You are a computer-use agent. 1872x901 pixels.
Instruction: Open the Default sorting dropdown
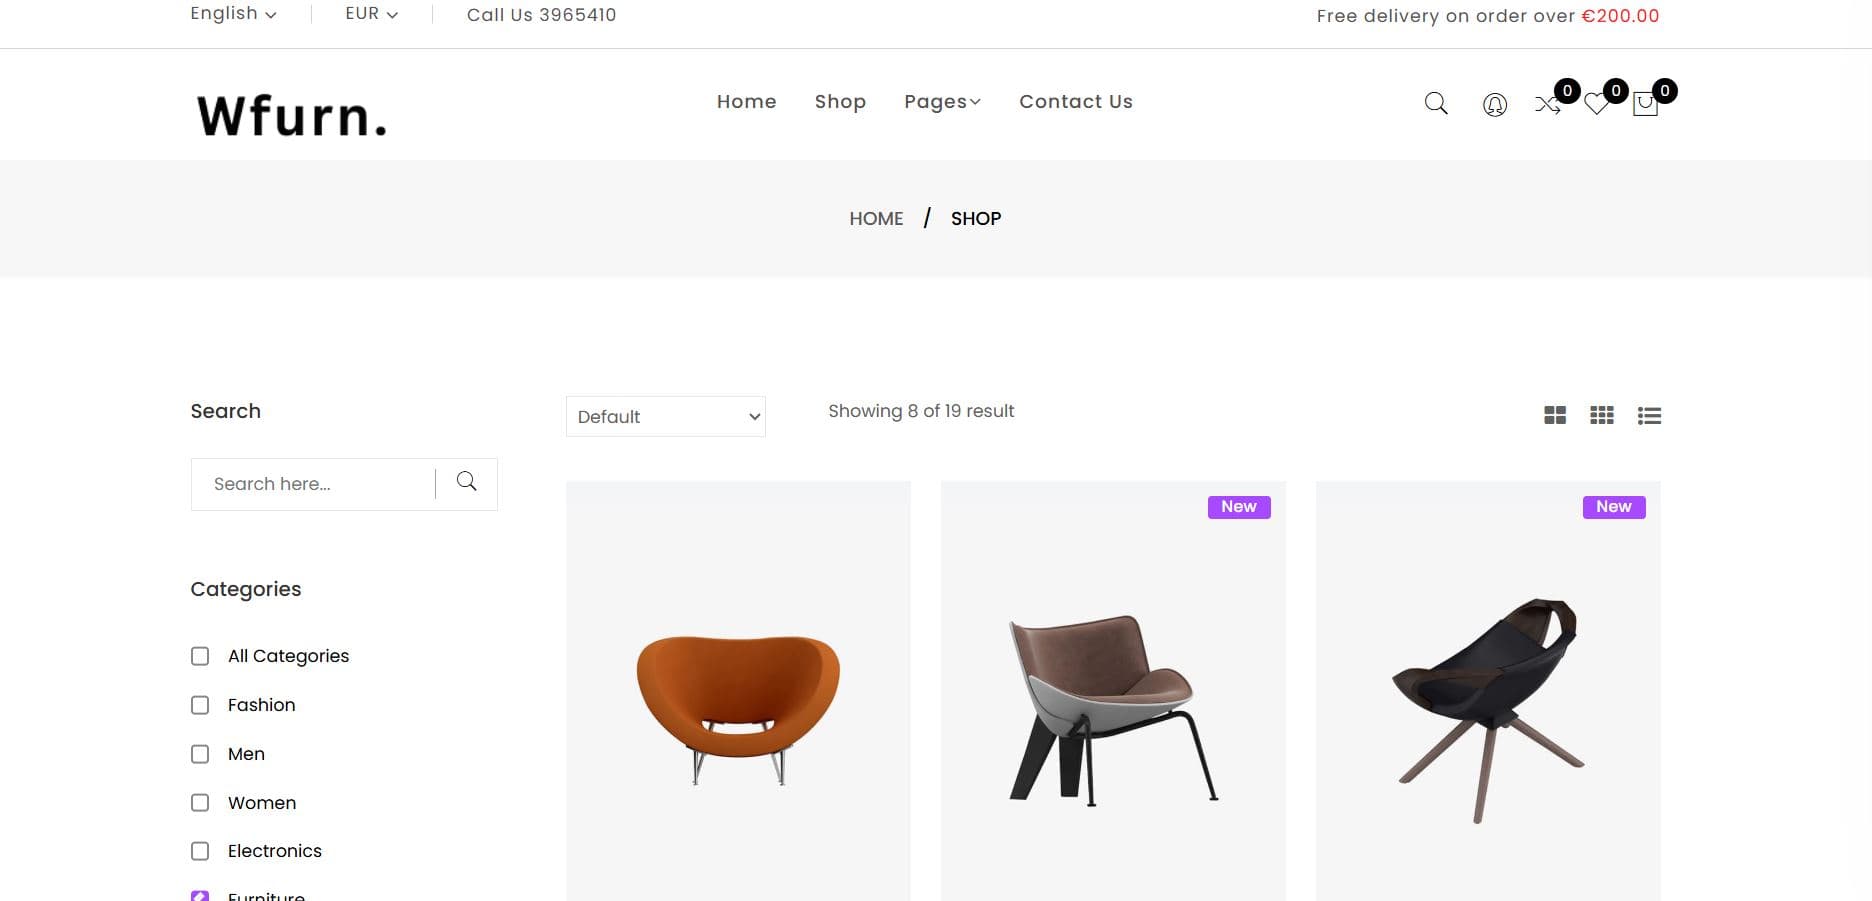click(665, 416)
